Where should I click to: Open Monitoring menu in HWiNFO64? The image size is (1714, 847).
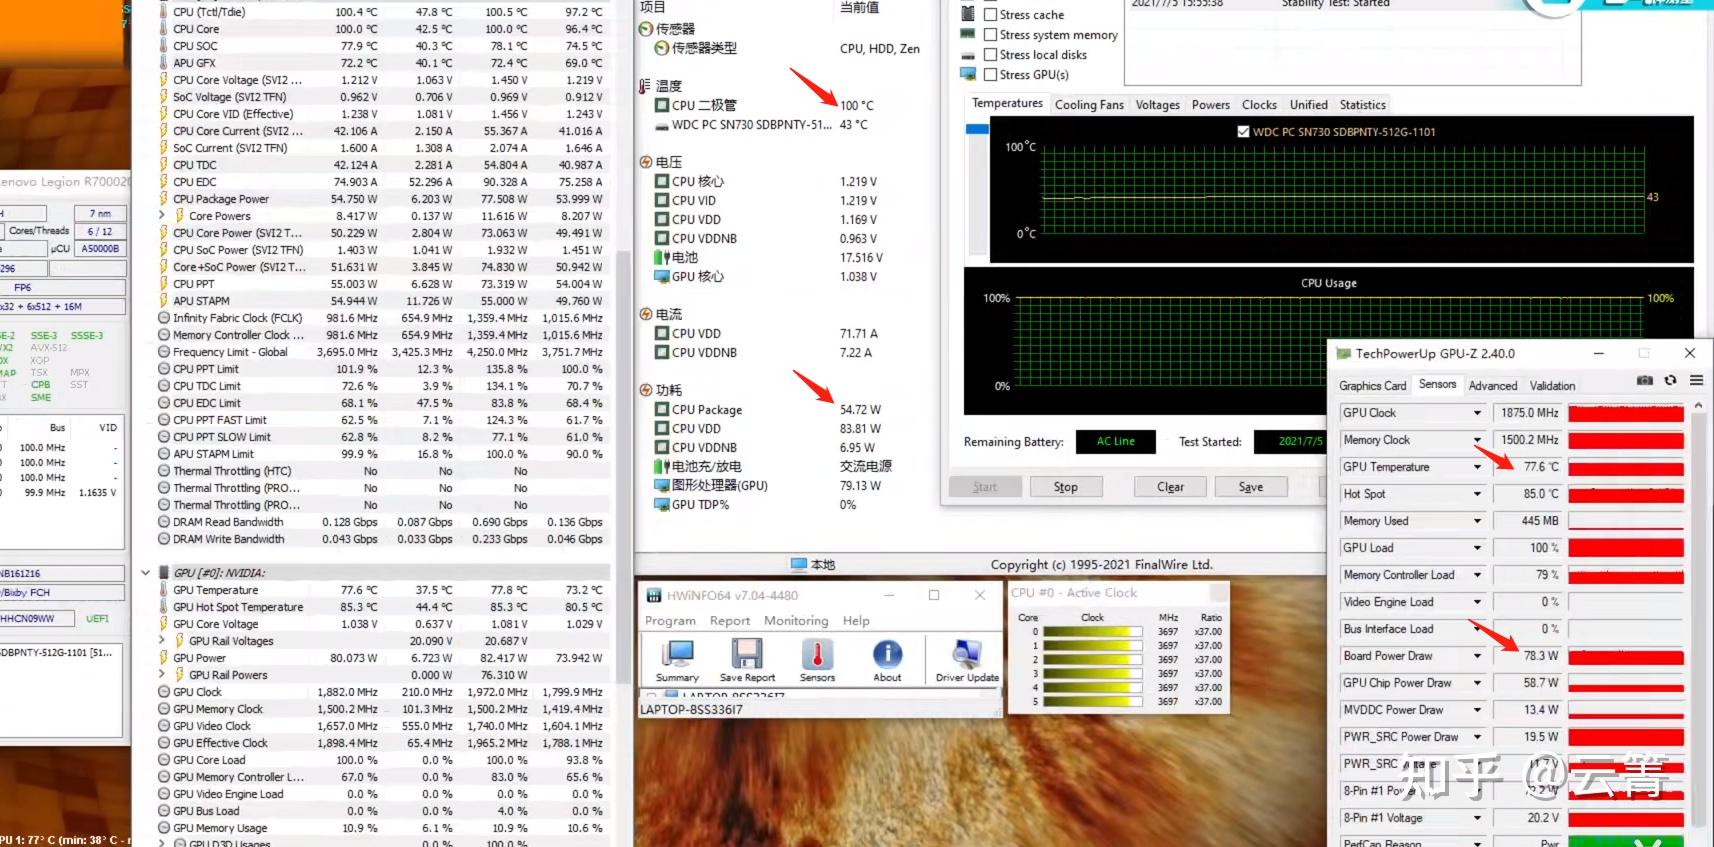point(796,621)
